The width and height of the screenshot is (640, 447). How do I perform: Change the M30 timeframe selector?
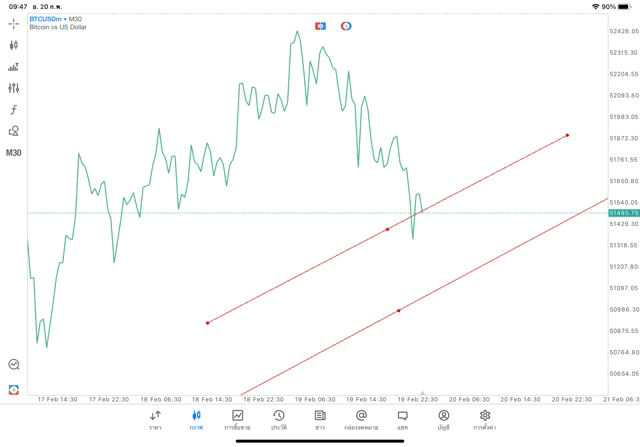[14, 153]
